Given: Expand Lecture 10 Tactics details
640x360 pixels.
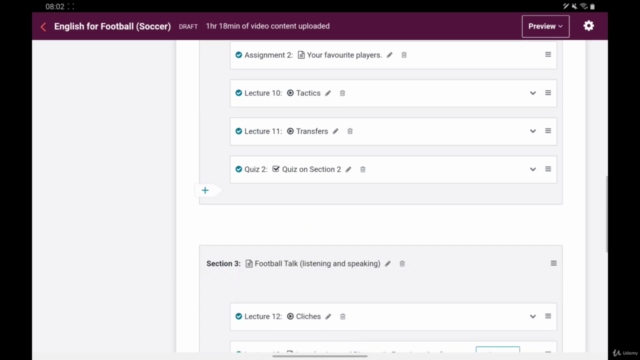Looking at the screenshot, I should coord(533,93).
